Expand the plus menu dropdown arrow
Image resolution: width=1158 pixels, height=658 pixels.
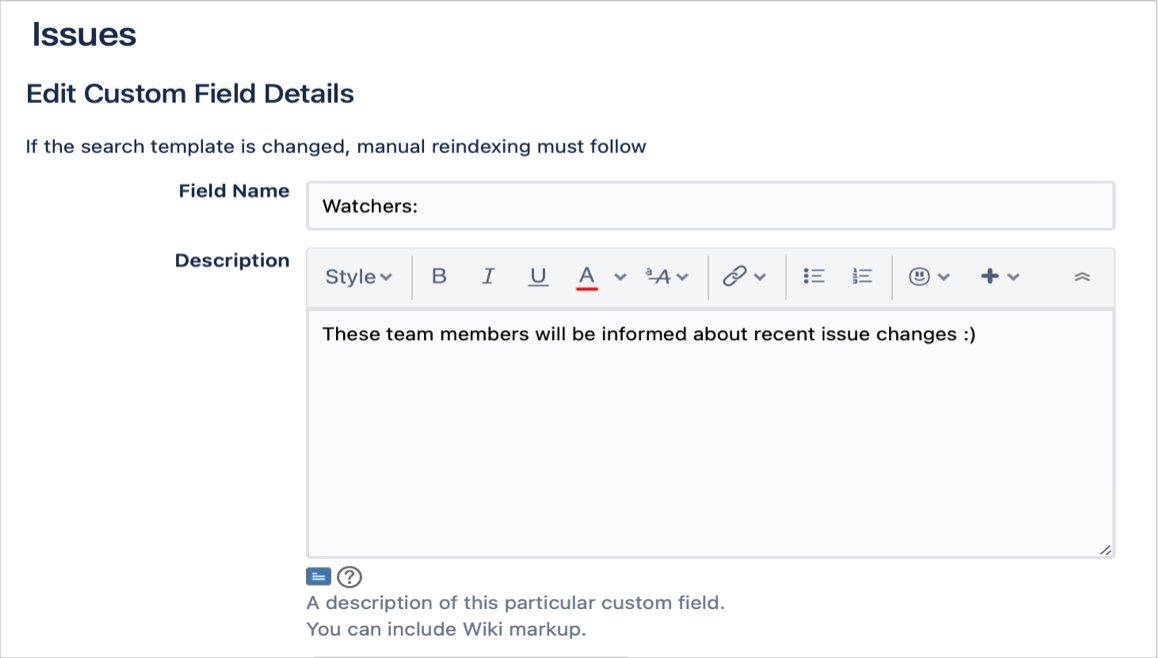pos(1013,277)
